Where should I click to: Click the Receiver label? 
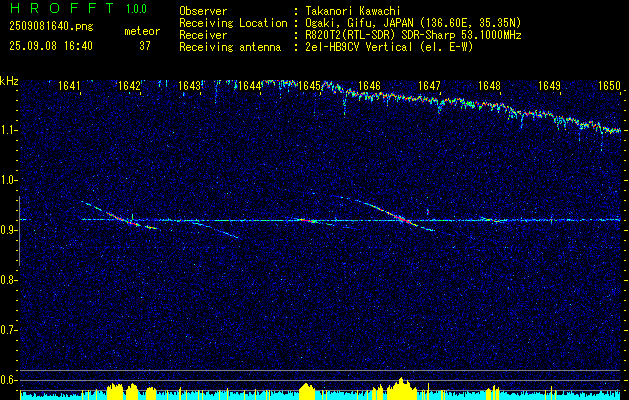[x=203, y=35]
